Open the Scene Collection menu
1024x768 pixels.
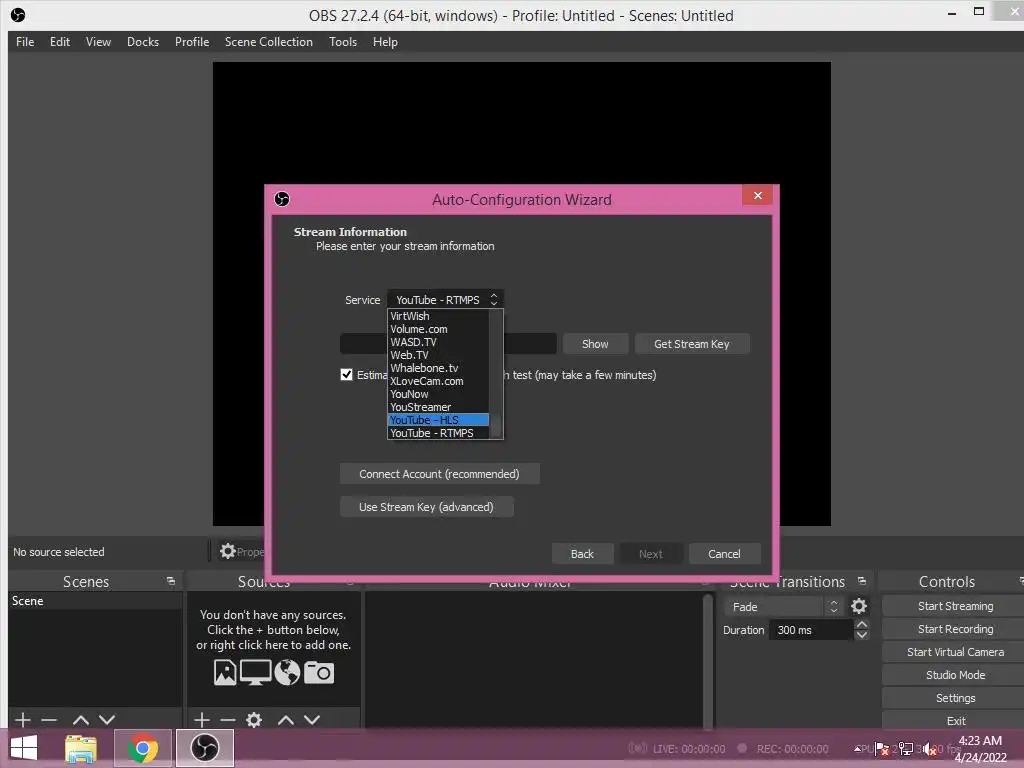(268, 42)
